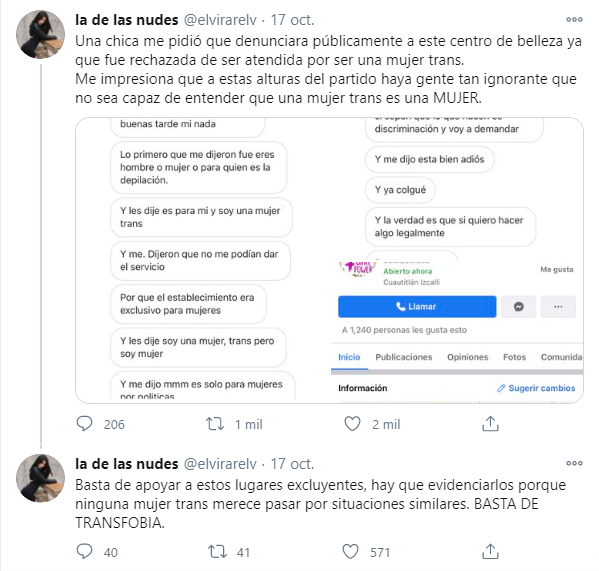Retweet the first tweet with 1 mil retweets
599x571 pixels.
[215, 424]
